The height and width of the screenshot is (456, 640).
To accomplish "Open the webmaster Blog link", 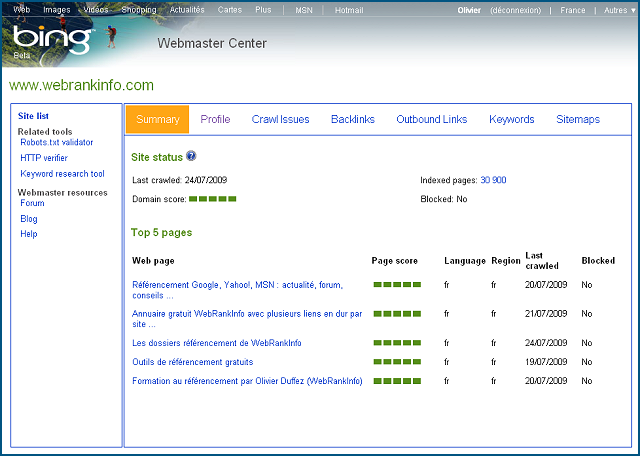I will pos(29,219).
